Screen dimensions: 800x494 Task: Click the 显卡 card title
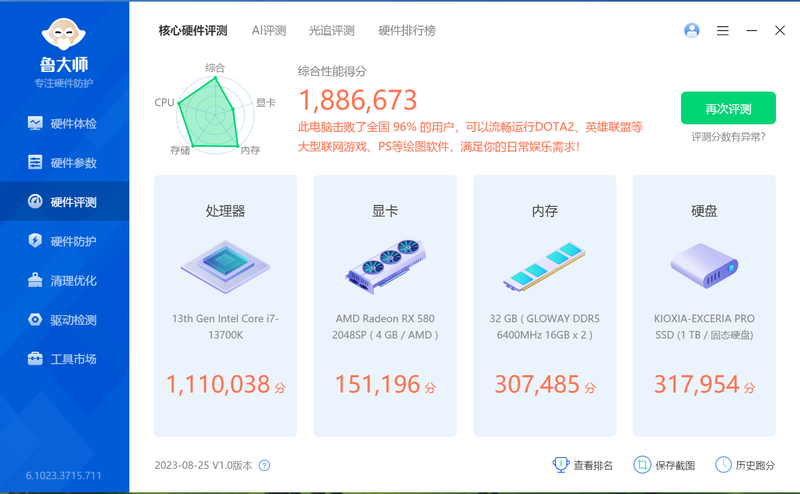click(x=385, y=211)
